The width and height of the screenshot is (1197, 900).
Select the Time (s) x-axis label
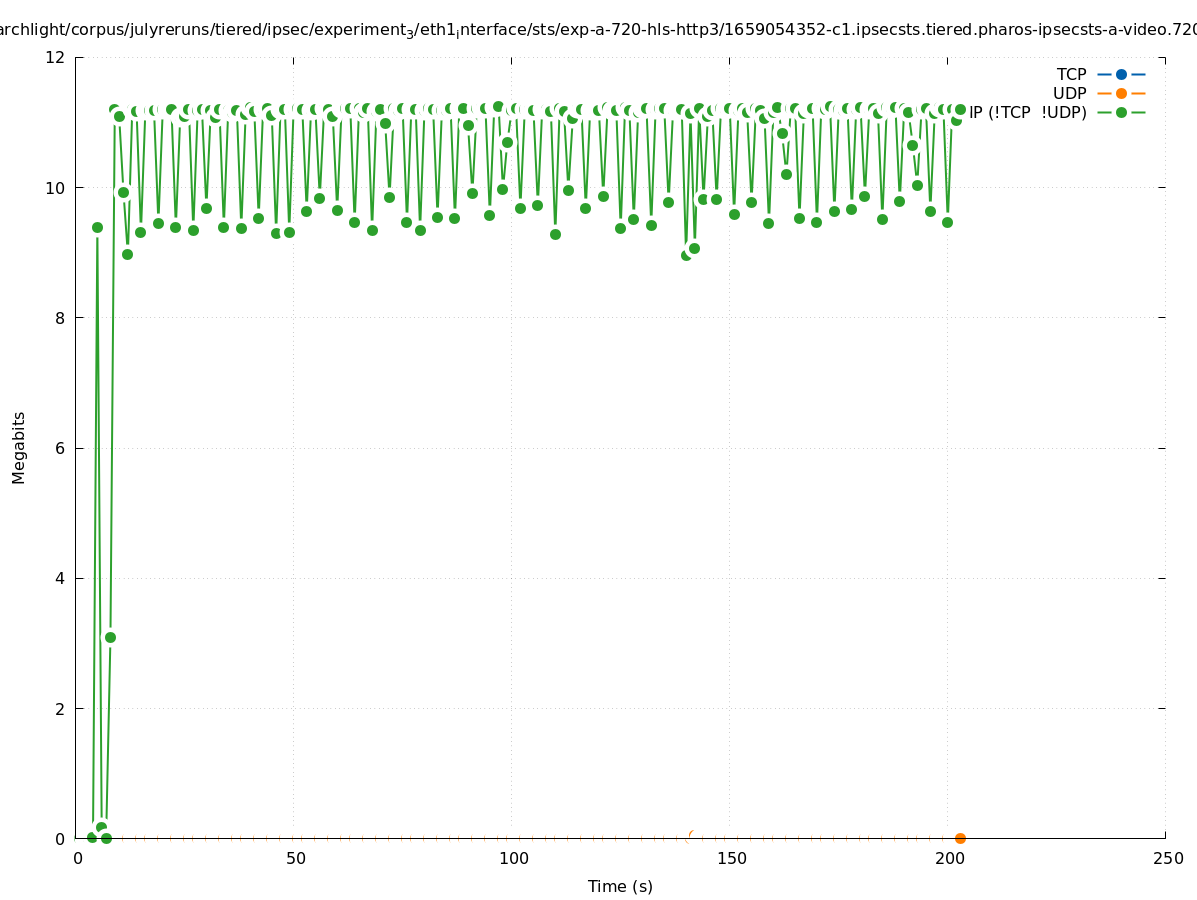pyautogui.click(x=620, y=886)
